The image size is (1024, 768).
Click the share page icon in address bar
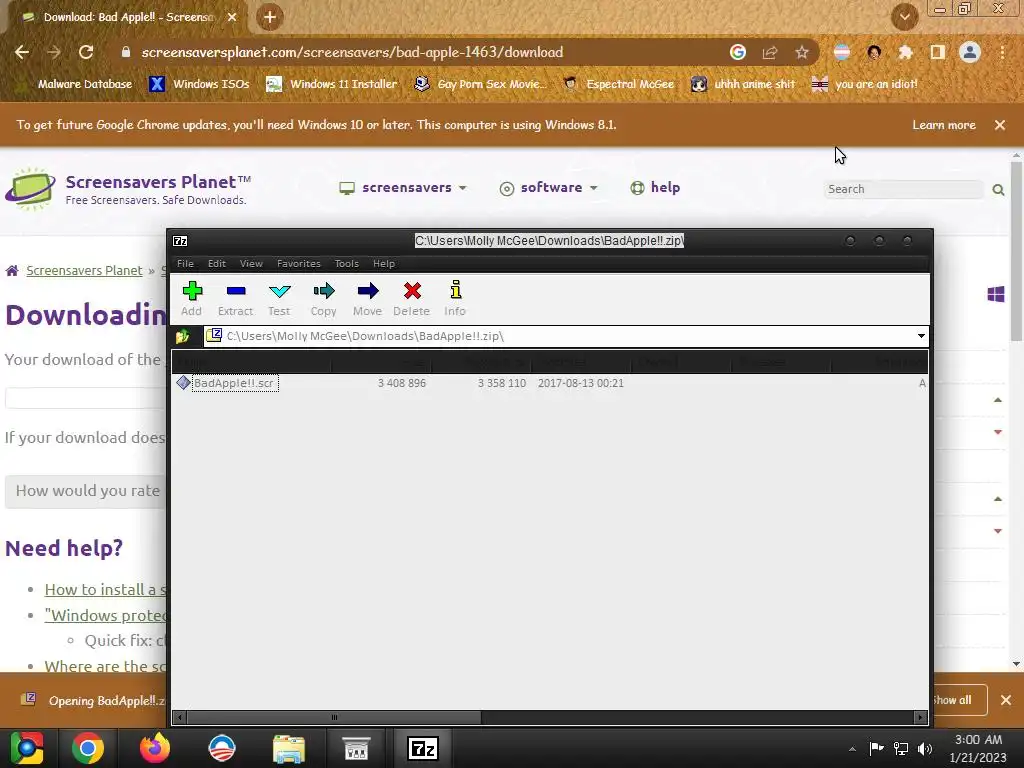coord(770,52)
